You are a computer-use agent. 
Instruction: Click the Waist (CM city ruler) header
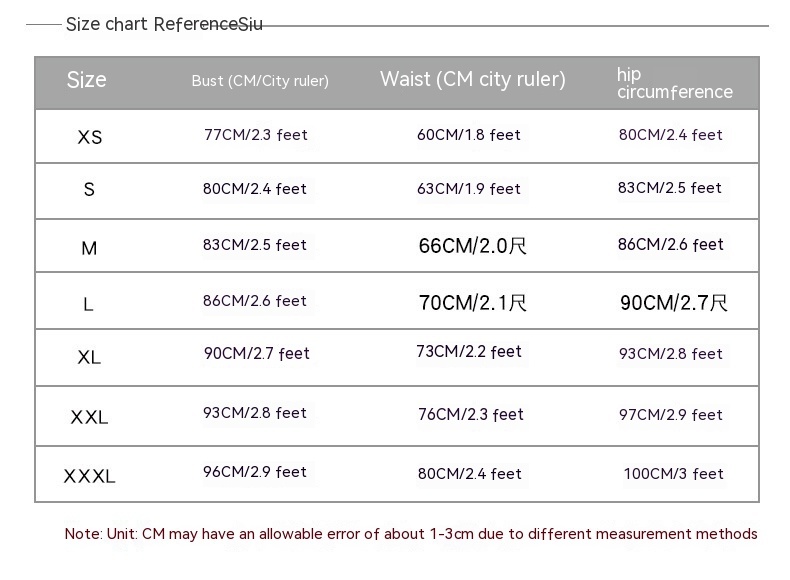tap(473, 80)
